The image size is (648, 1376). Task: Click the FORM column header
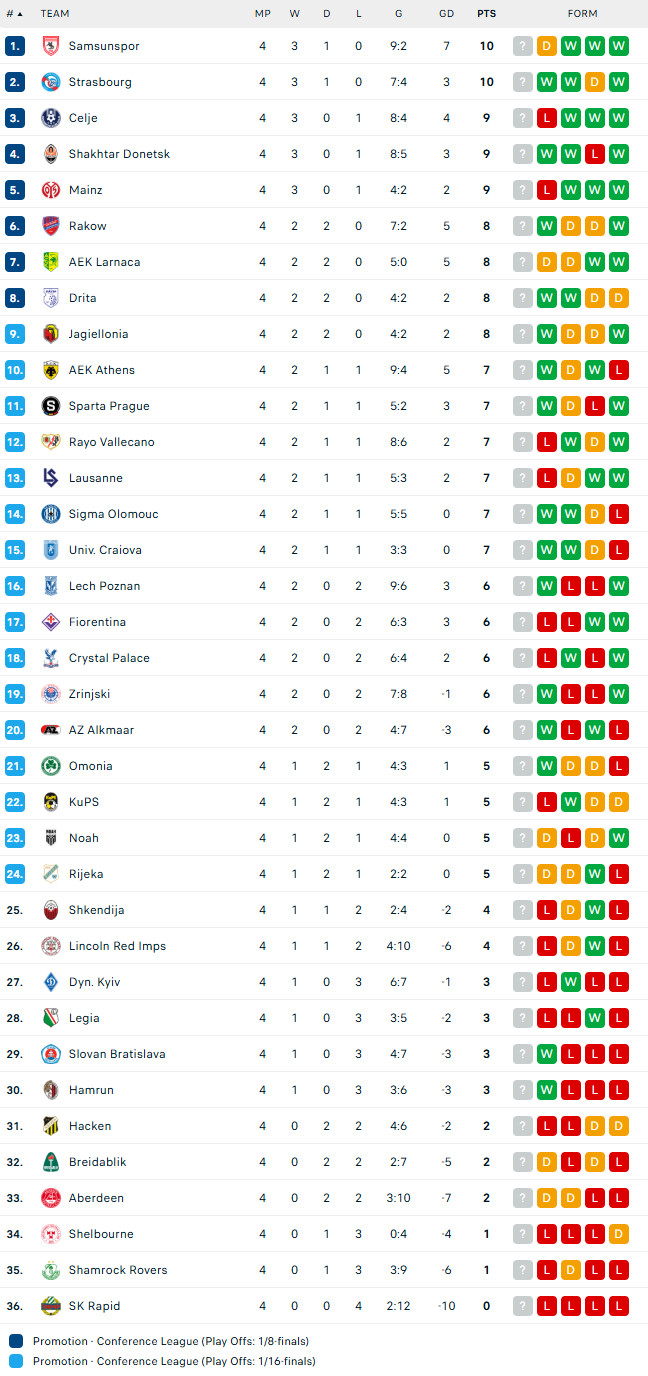(582, 14)
